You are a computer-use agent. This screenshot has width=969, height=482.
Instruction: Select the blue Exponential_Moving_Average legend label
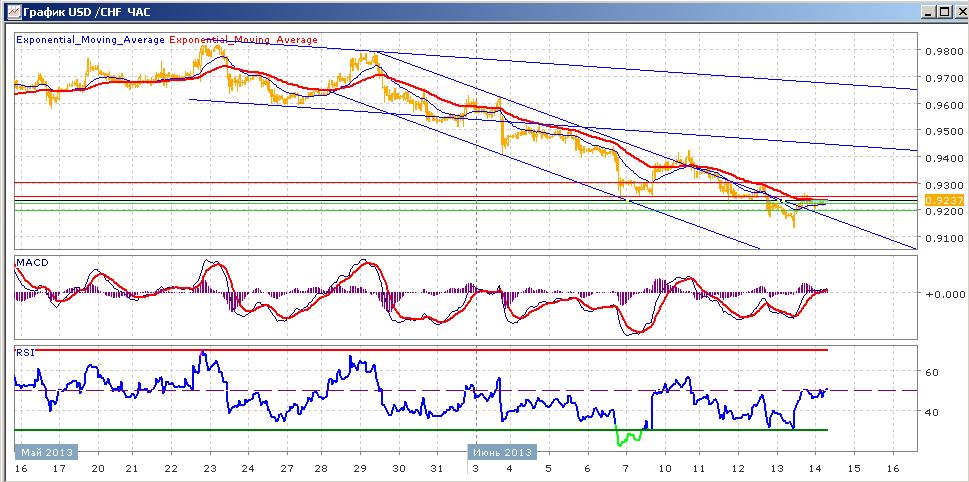pyautogui.click(x=90, y=40)
